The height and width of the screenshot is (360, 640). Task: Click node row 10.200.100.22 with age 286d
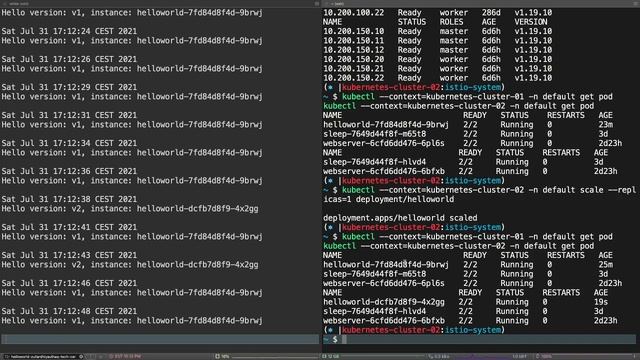[438, 13]
